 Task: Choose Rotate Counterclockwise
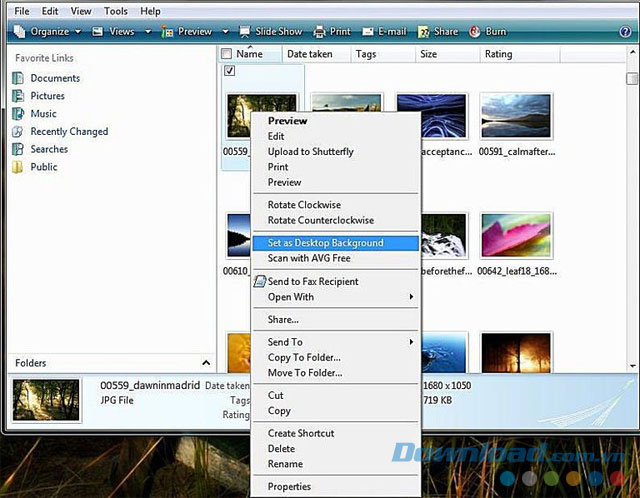(336, 220)
